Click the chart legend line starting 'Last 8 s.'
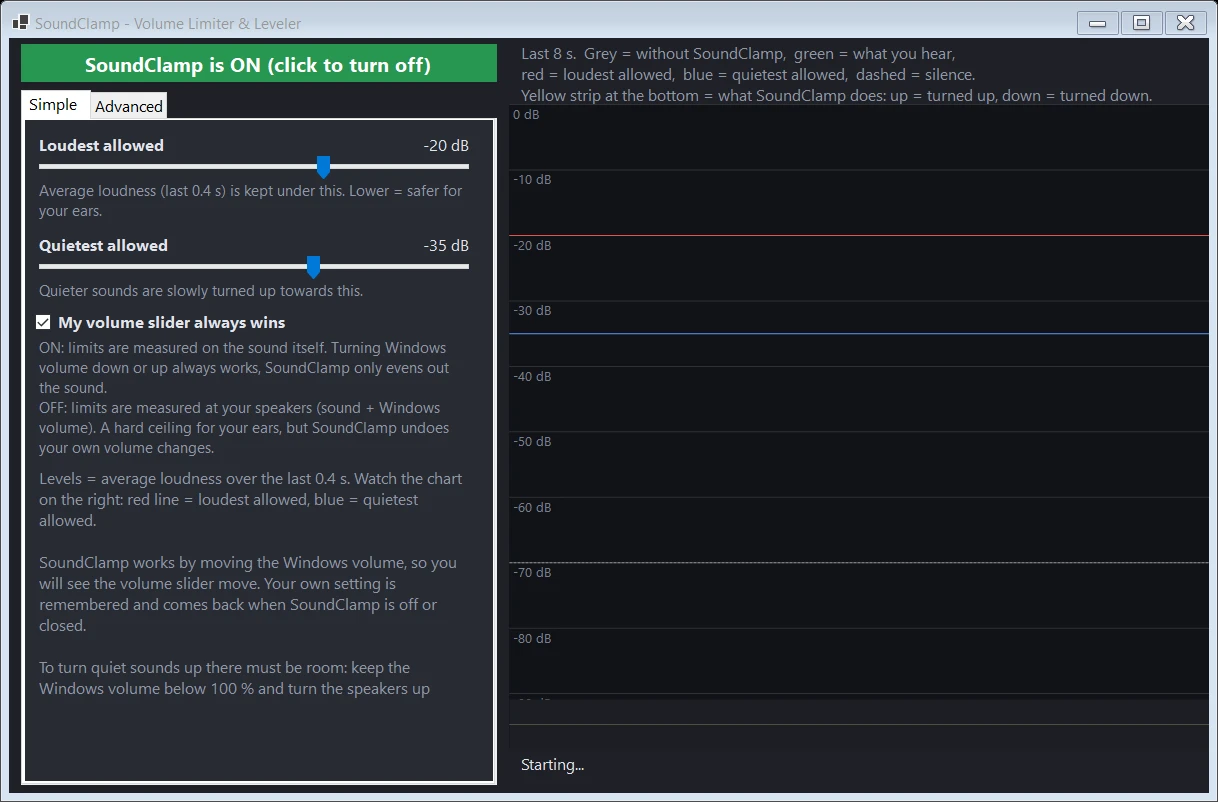Screen dimensions: 1218x802 pyautogui.click(x=738, y=54)
